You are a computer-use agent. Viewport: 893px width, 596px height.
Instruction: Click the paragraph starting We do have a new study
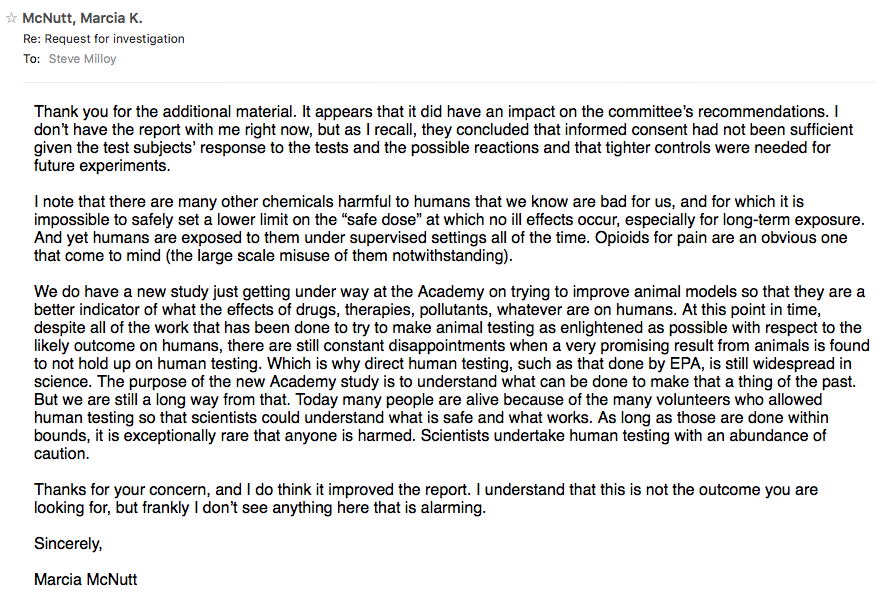click(451, 372)
